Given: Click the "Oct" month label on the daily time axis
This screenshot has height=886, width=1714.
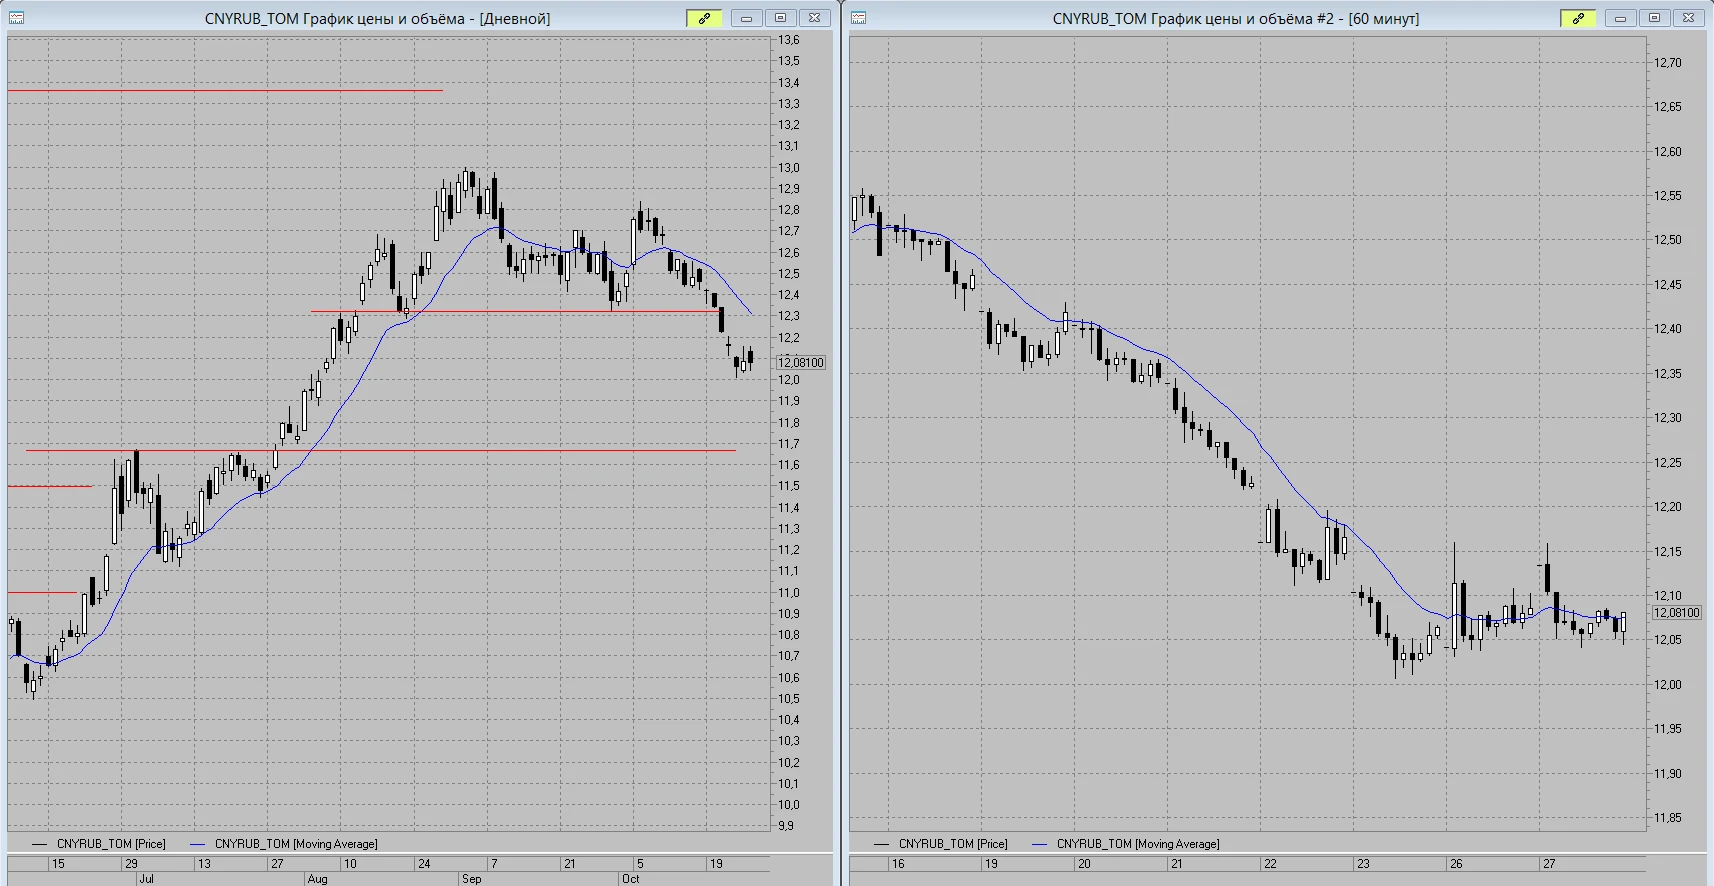Looking at the screenshot, I should point(630,879).
